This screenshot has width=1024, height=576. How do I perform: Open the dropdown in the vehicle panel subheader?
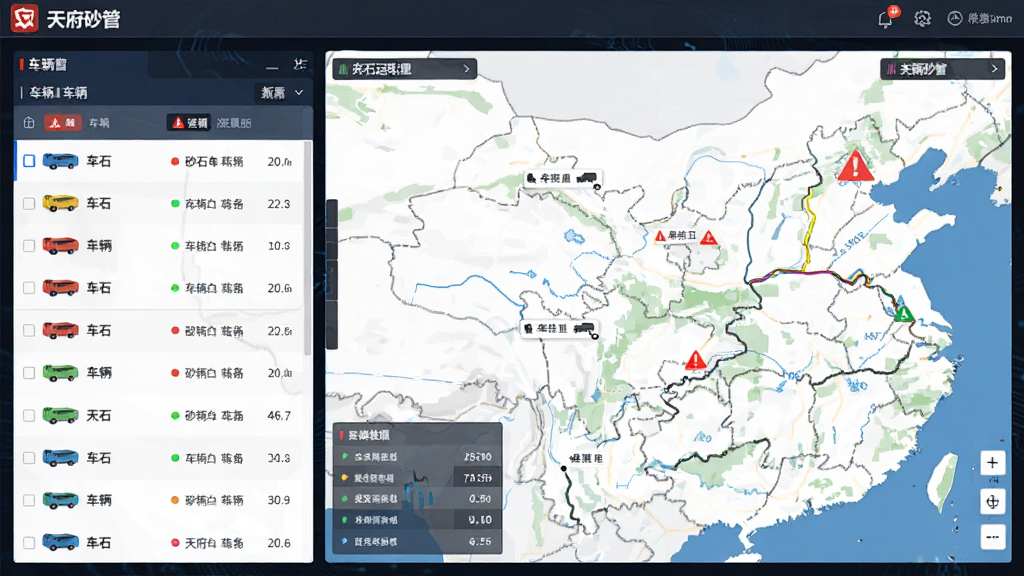point(281,93)
